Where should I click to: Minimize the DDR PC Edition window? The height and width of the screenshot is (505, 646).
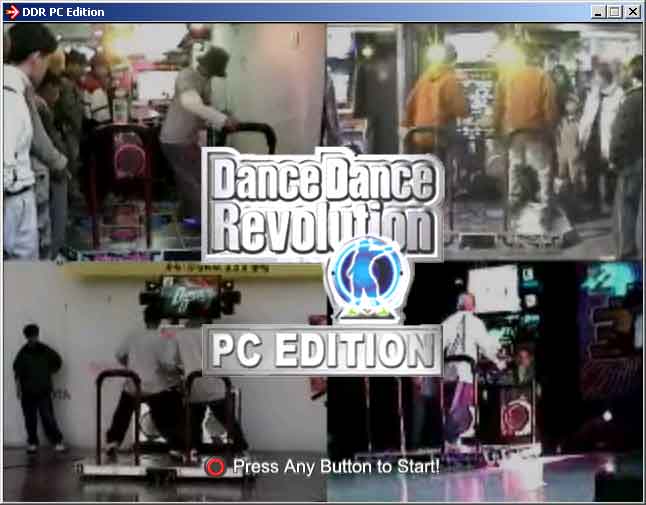coord(598,12)
